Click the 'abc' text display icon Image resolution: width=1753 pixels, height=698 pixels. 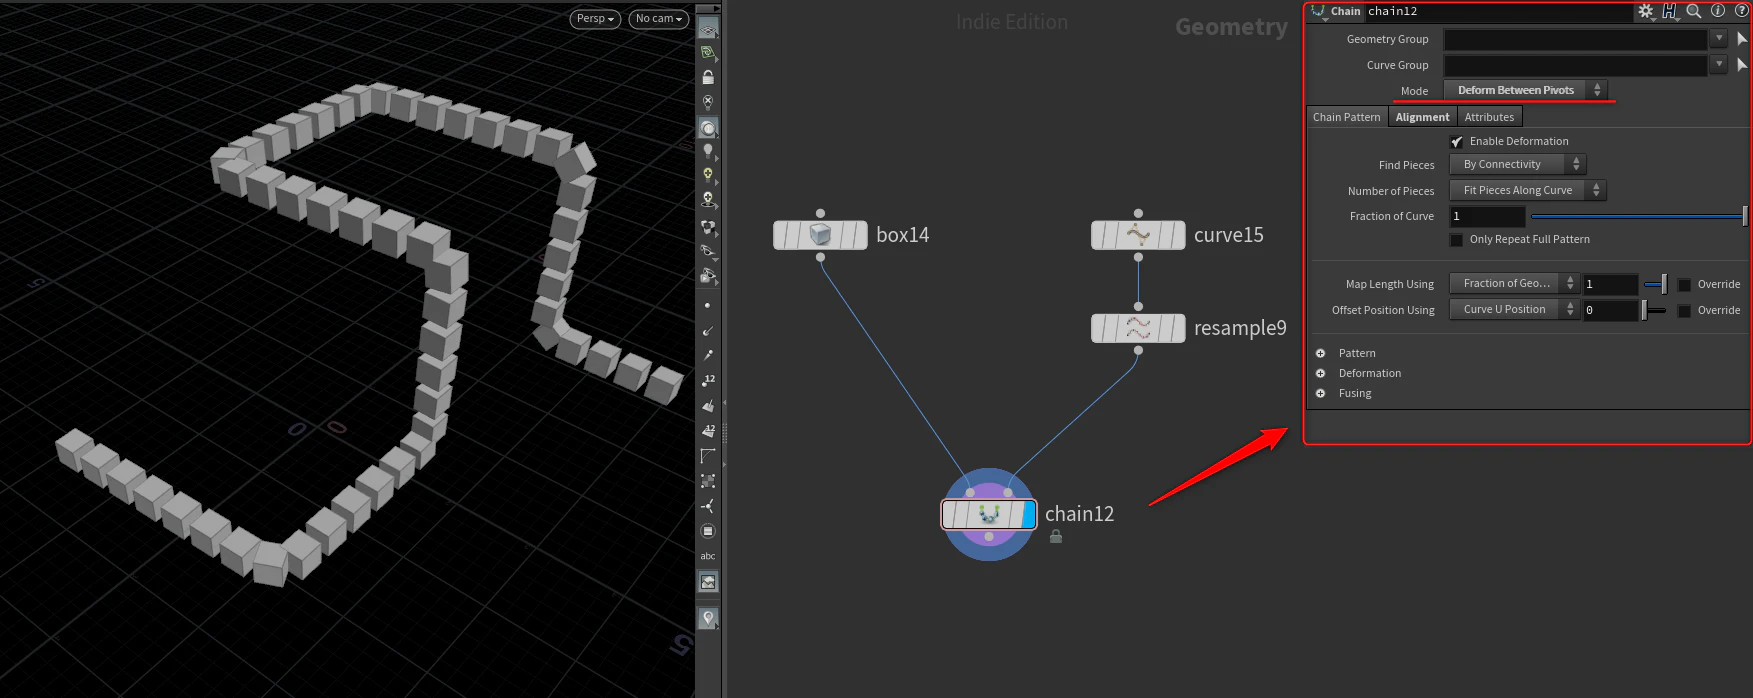708,556
